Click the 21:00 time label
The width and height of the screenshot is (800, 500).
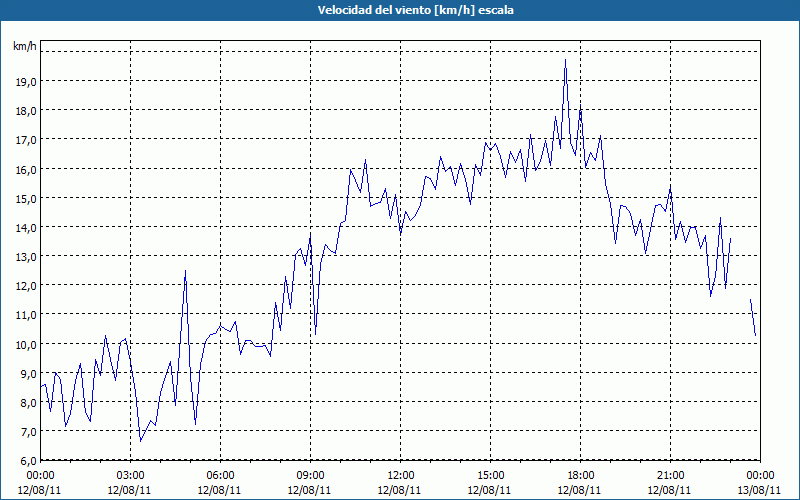(x=670, y=476)
